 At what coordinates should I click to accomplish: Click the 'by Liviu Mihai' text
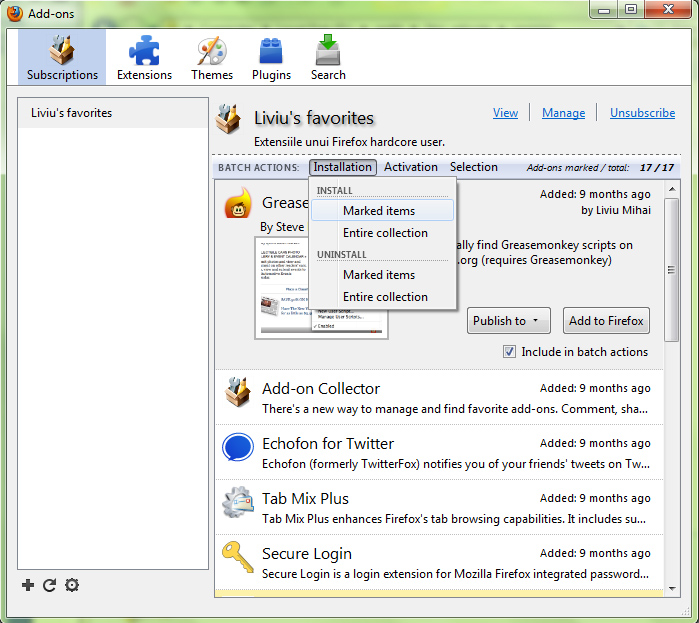pos(616,210)
